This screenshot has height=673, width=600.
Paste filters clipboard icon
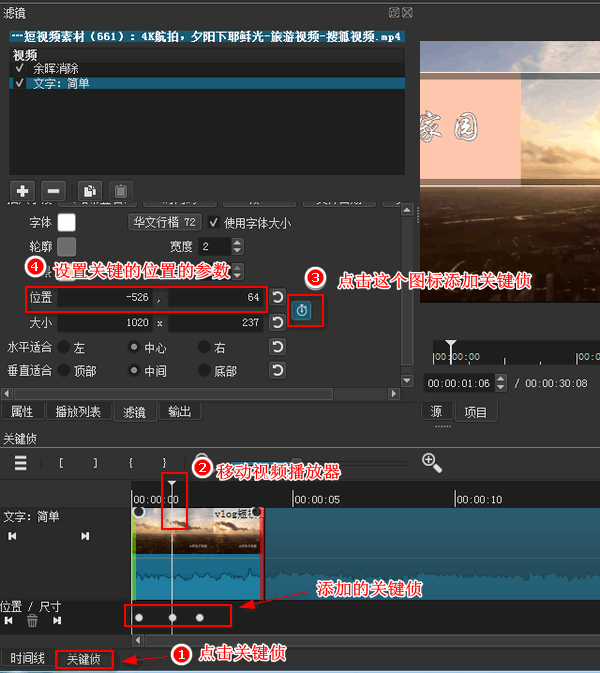pyautogui.click(x=121, y=191)
